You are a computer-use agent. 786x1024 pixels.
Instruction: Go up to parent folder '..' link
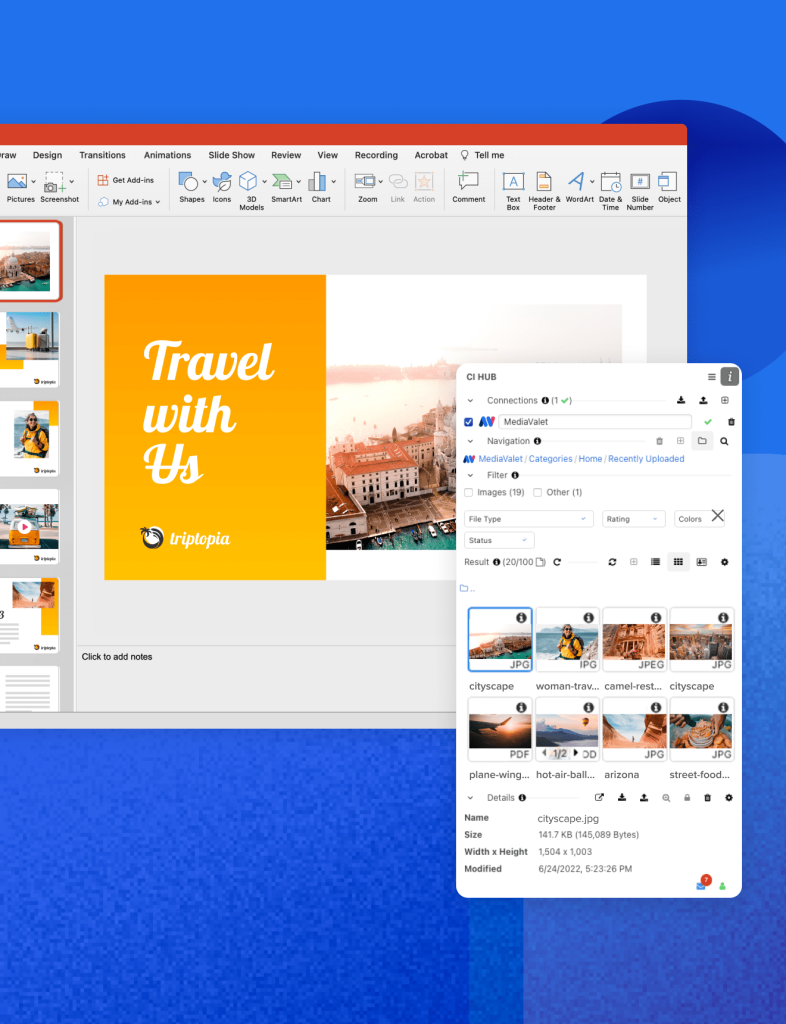point(467,588)
